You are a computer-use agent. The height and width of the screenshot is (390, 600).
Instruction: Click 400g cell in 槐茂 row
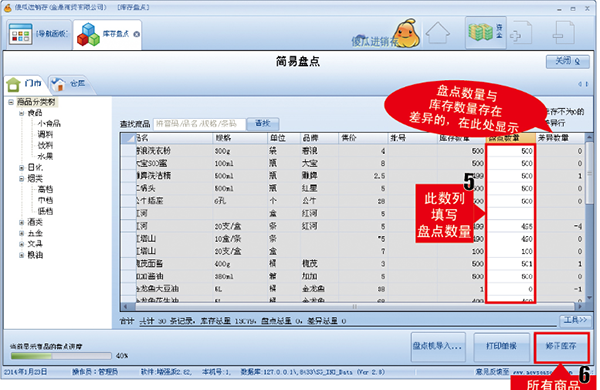(240, 264)
